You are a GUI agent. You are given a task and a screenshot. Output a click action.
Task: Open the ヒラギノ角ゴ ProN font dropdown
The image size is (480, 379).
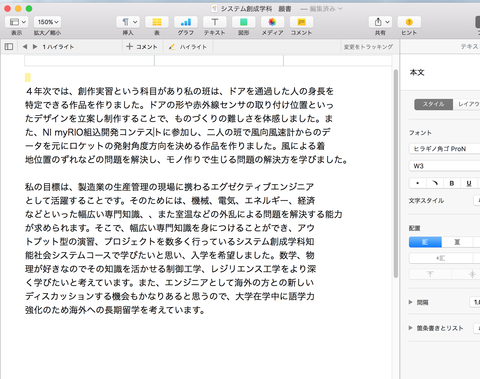click(445, 149)
